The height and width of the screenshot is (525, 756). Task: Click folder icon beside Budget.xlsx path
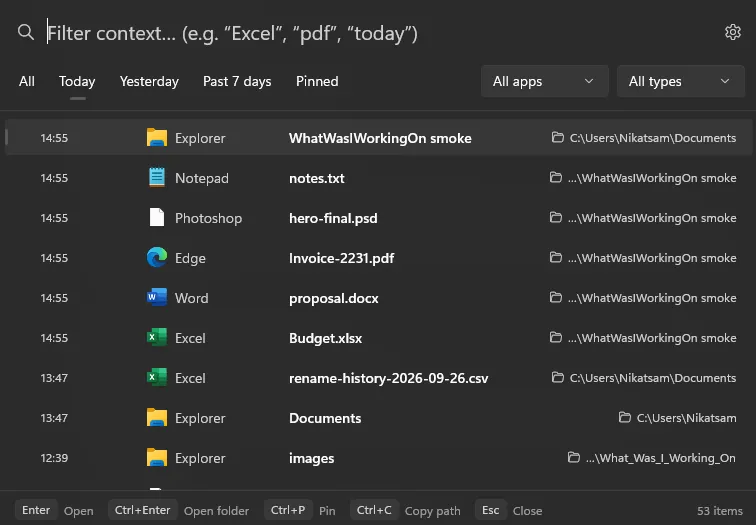tap(556, 337)
